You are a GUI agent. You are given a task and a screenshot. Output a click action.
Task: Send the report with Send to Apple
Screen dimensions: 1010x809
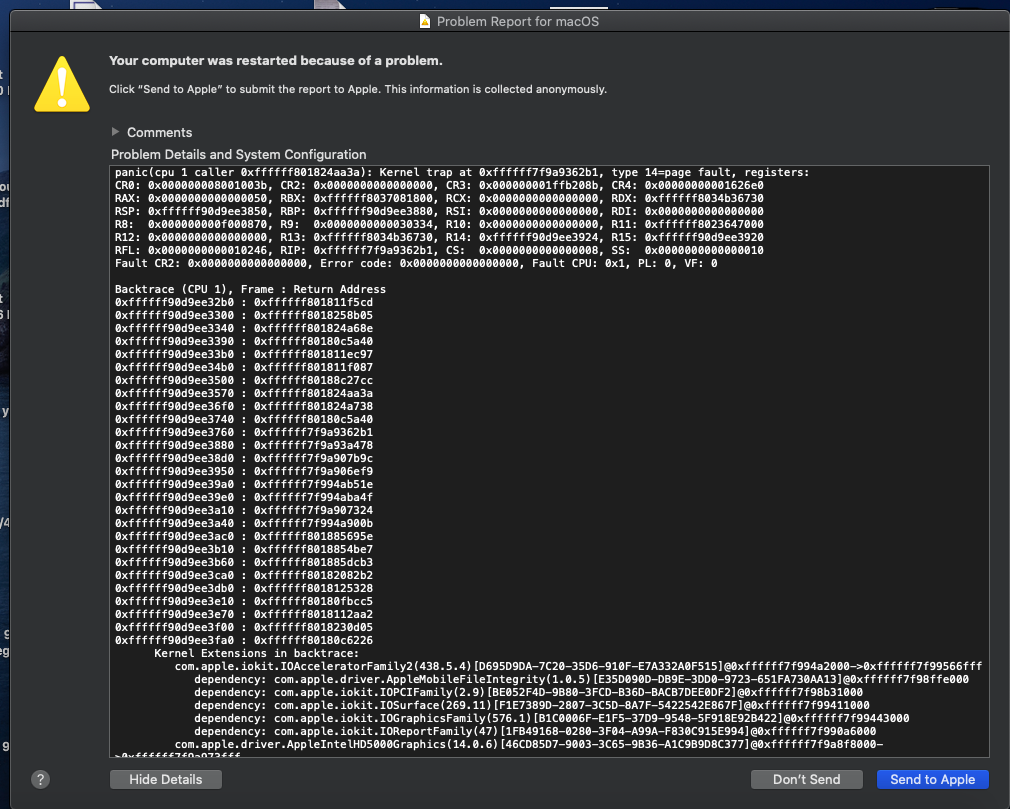933,779
